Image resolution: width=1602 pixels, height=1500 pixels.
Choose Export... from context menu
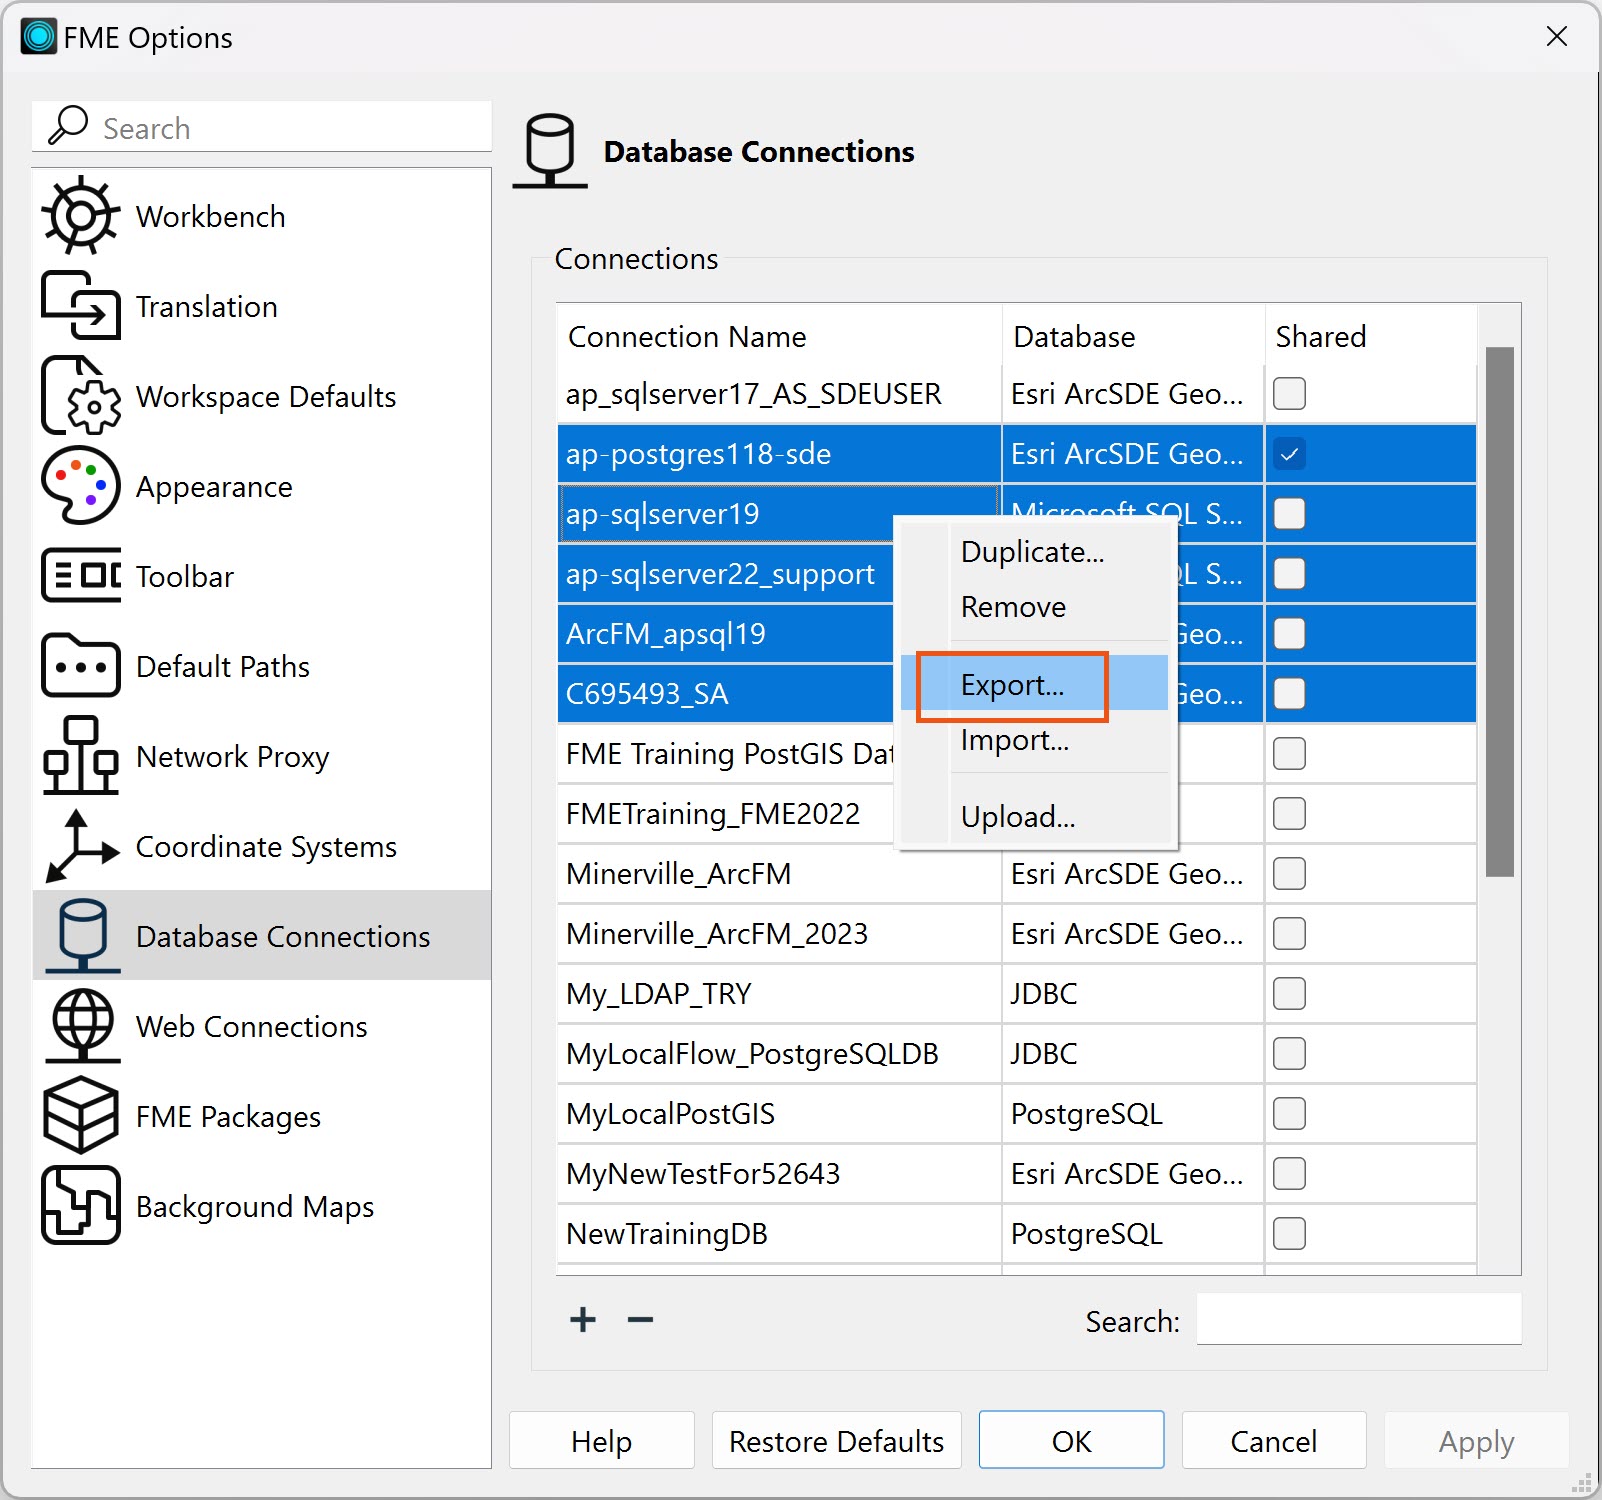coord(1035,685)
